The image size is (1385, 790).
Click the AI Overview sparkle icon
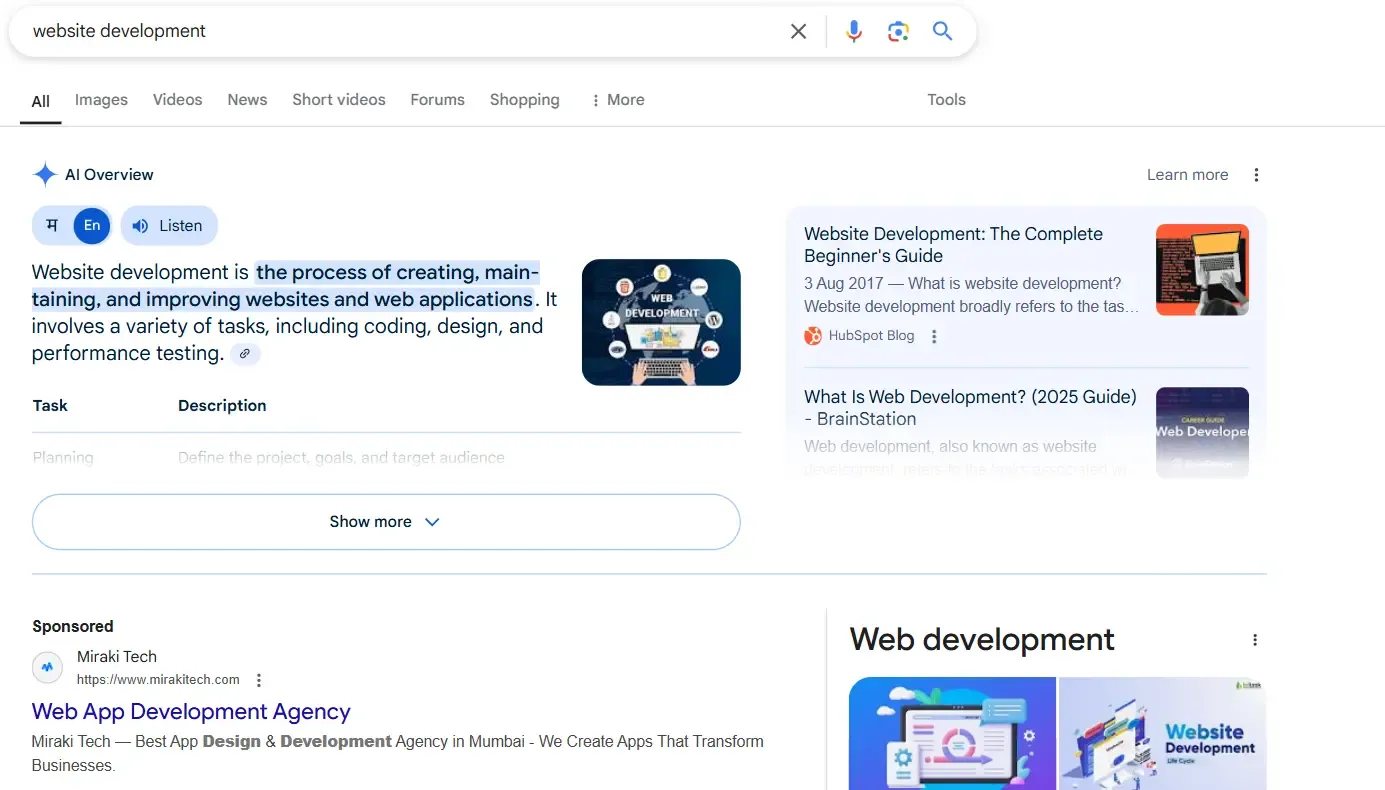(x=44, y=174)
